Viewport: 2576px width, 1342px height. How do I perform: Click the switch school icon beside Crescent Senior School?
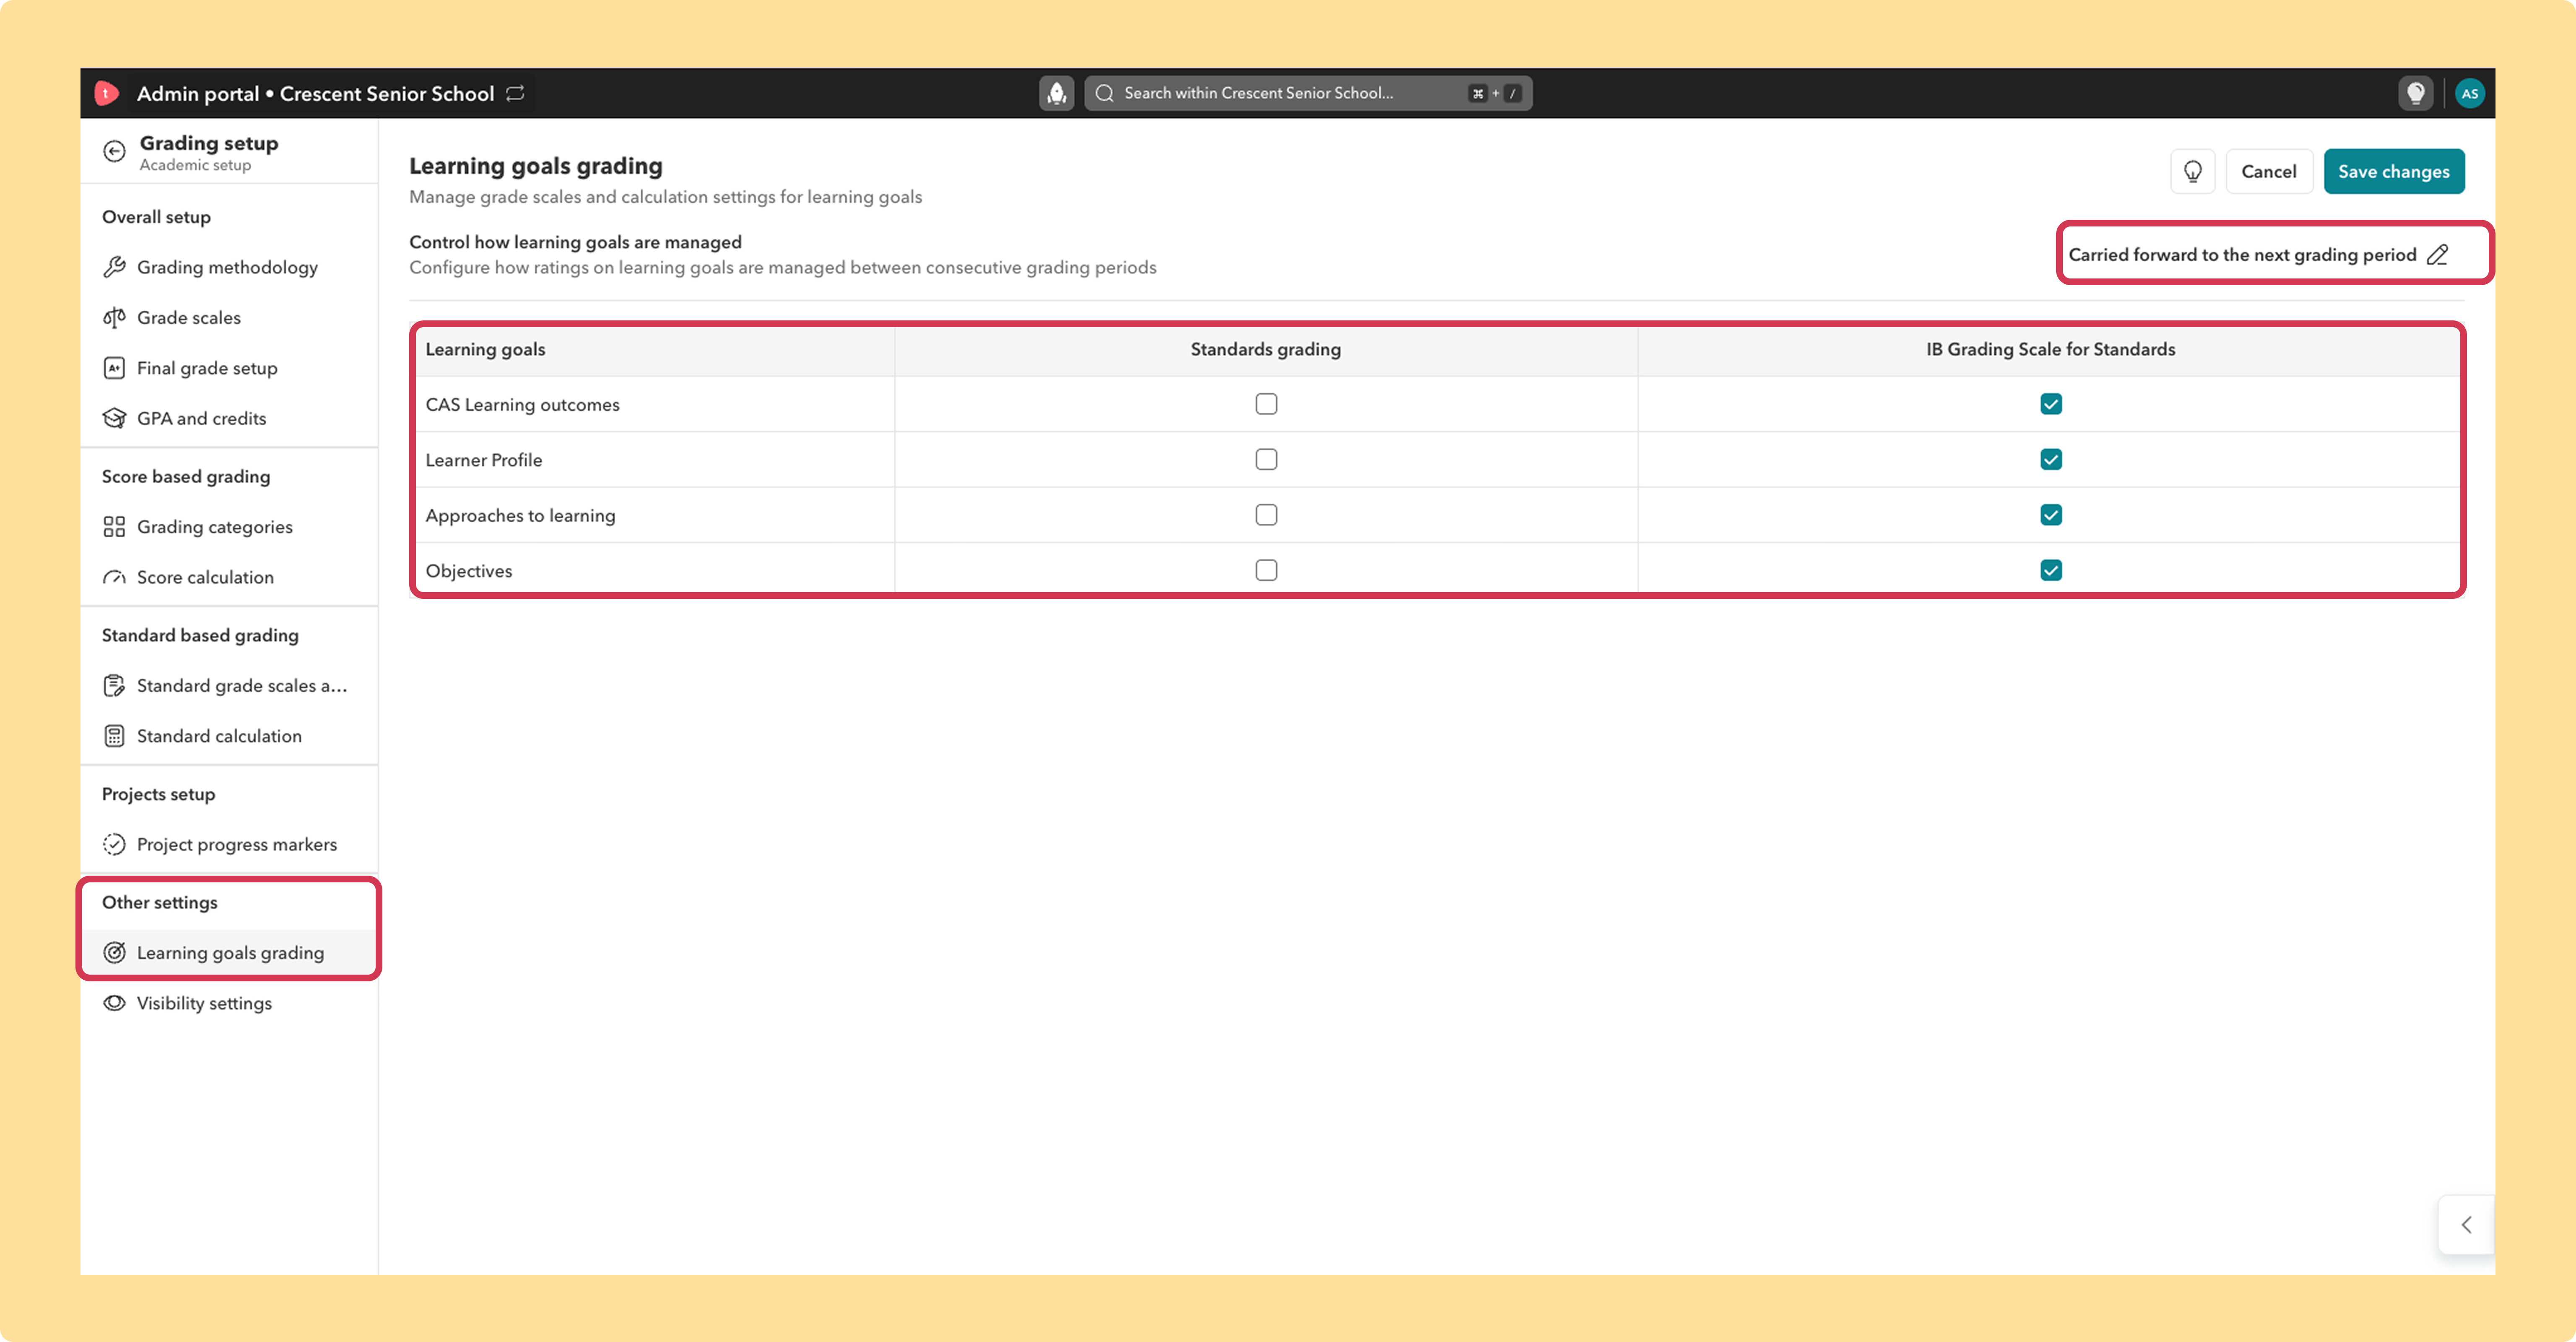tap(515, 93)
